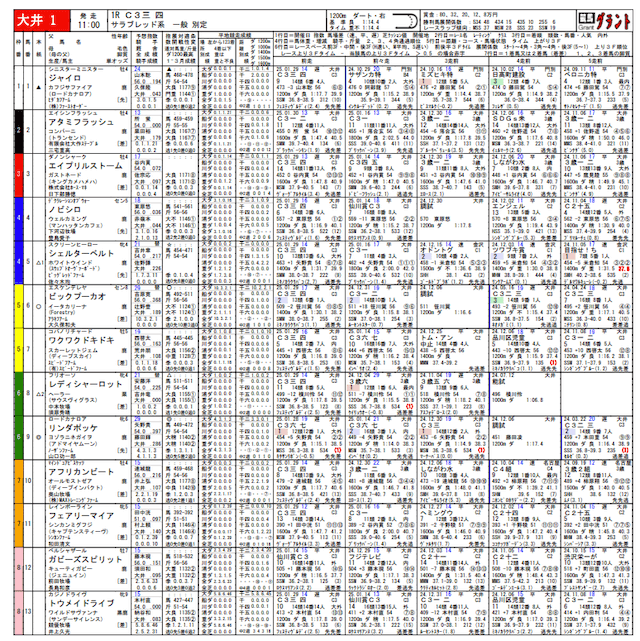Click the race title 1R C3三 四
Image resolution: width=640 pixels, height=641 pixels.
[x=137, y=15]
